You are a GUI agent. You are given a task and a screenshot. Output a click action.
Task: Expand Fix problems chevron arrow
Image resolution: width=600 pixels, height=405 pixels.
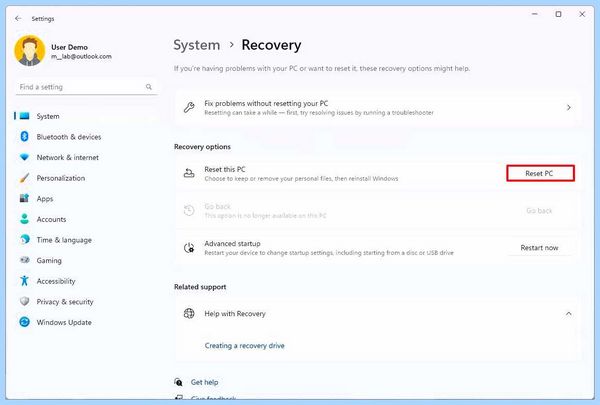[569, 108]
